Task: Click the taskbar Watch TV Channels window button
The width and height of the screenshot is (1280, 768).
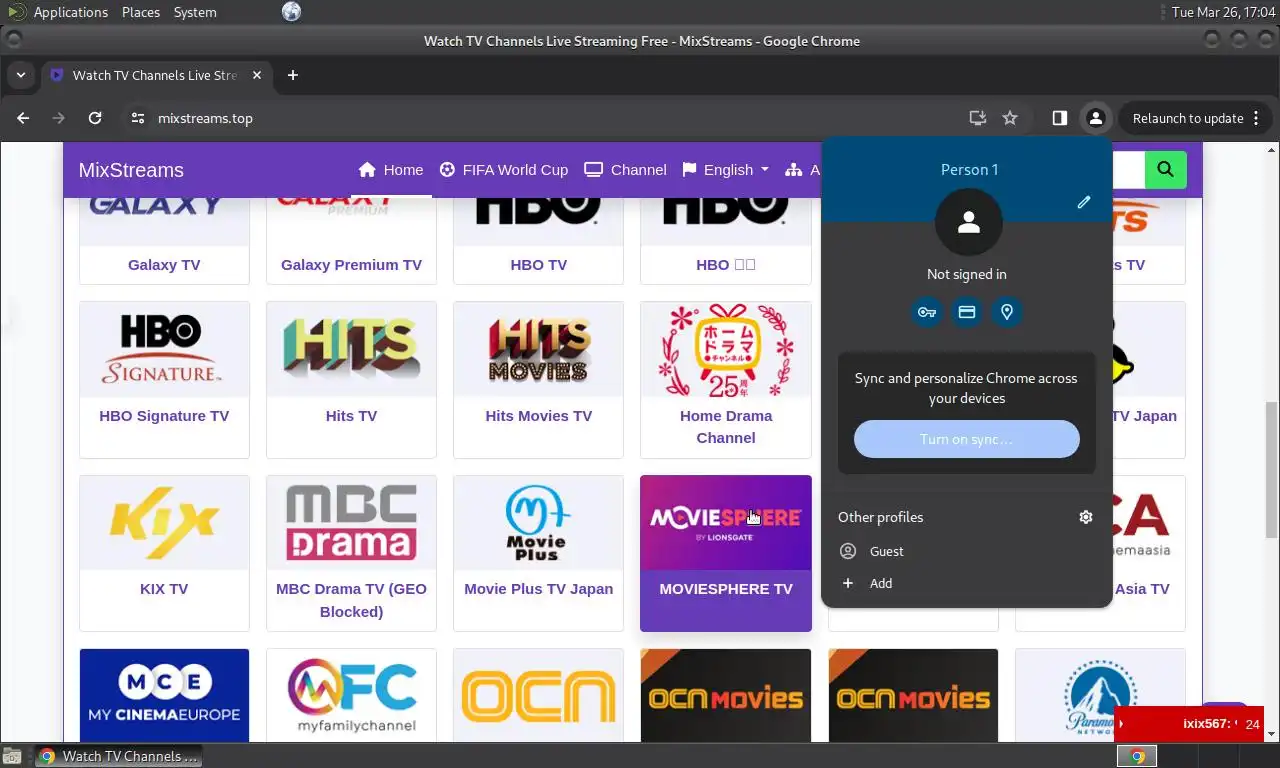Action: pyautogui.click(x=118, y=756)
